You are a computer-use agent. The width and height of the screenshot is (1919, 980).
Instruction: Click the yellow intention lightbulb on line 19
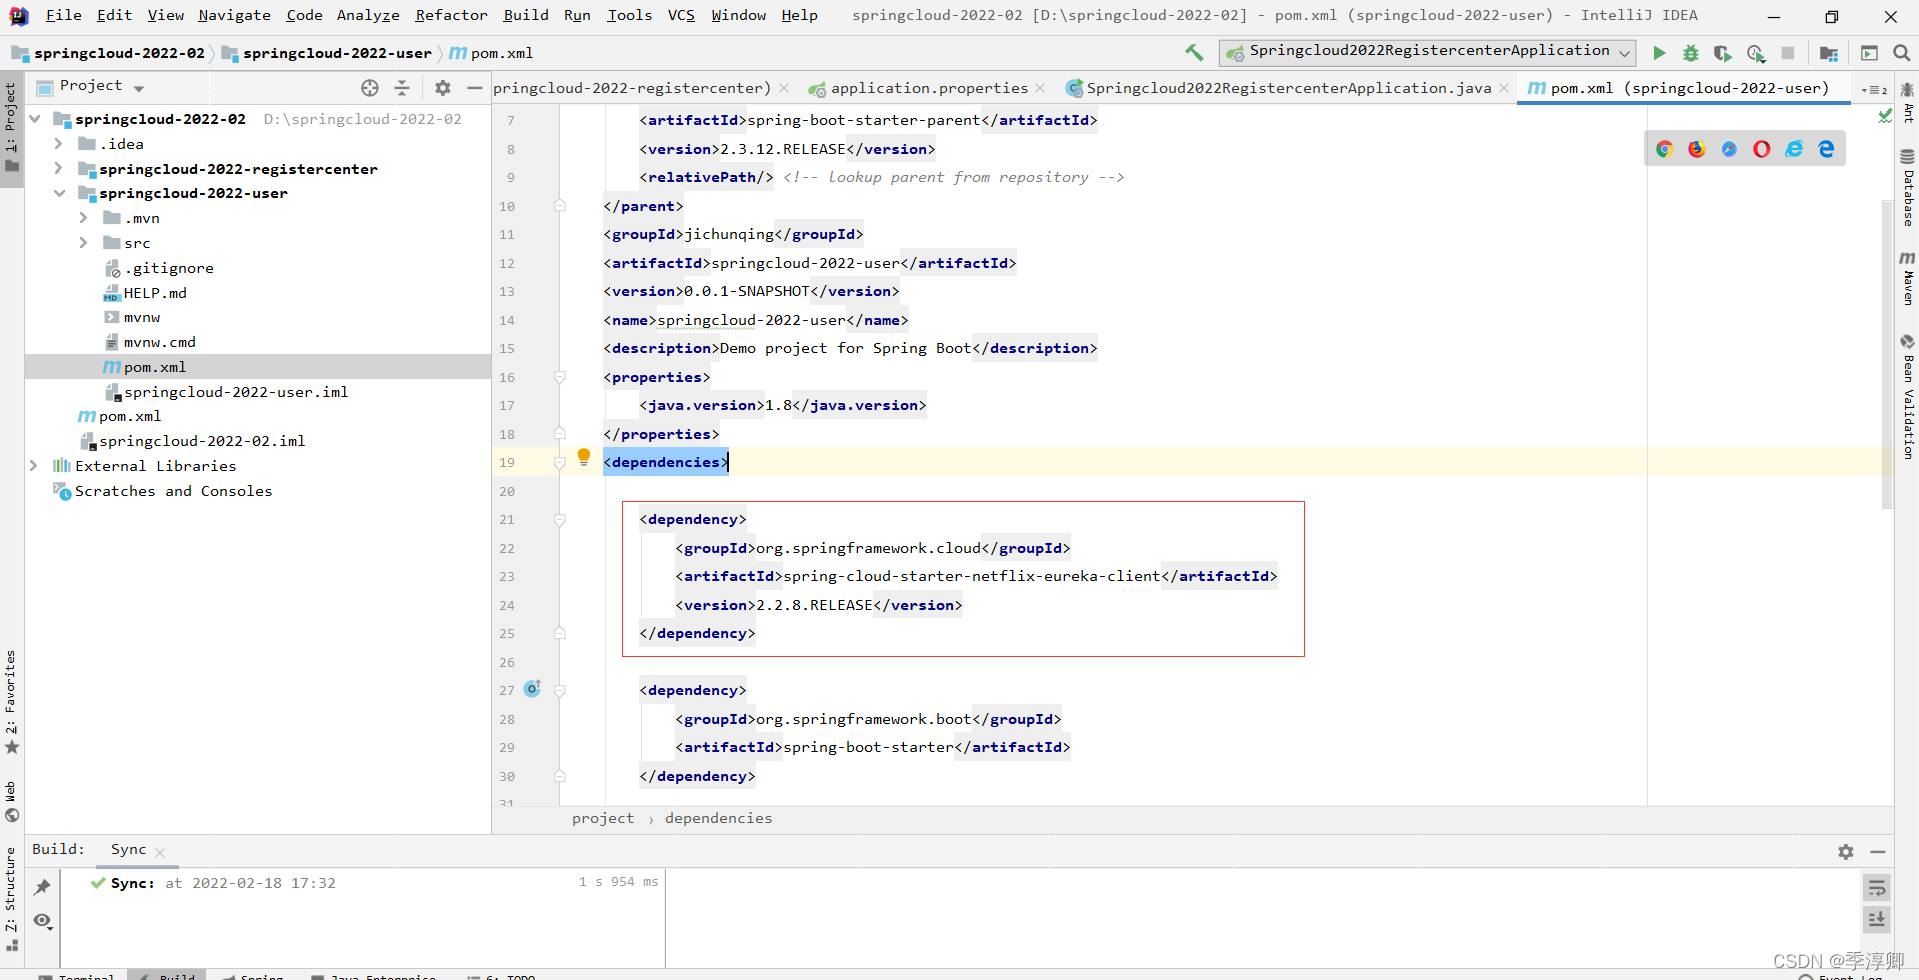click(x=584, y=458)
